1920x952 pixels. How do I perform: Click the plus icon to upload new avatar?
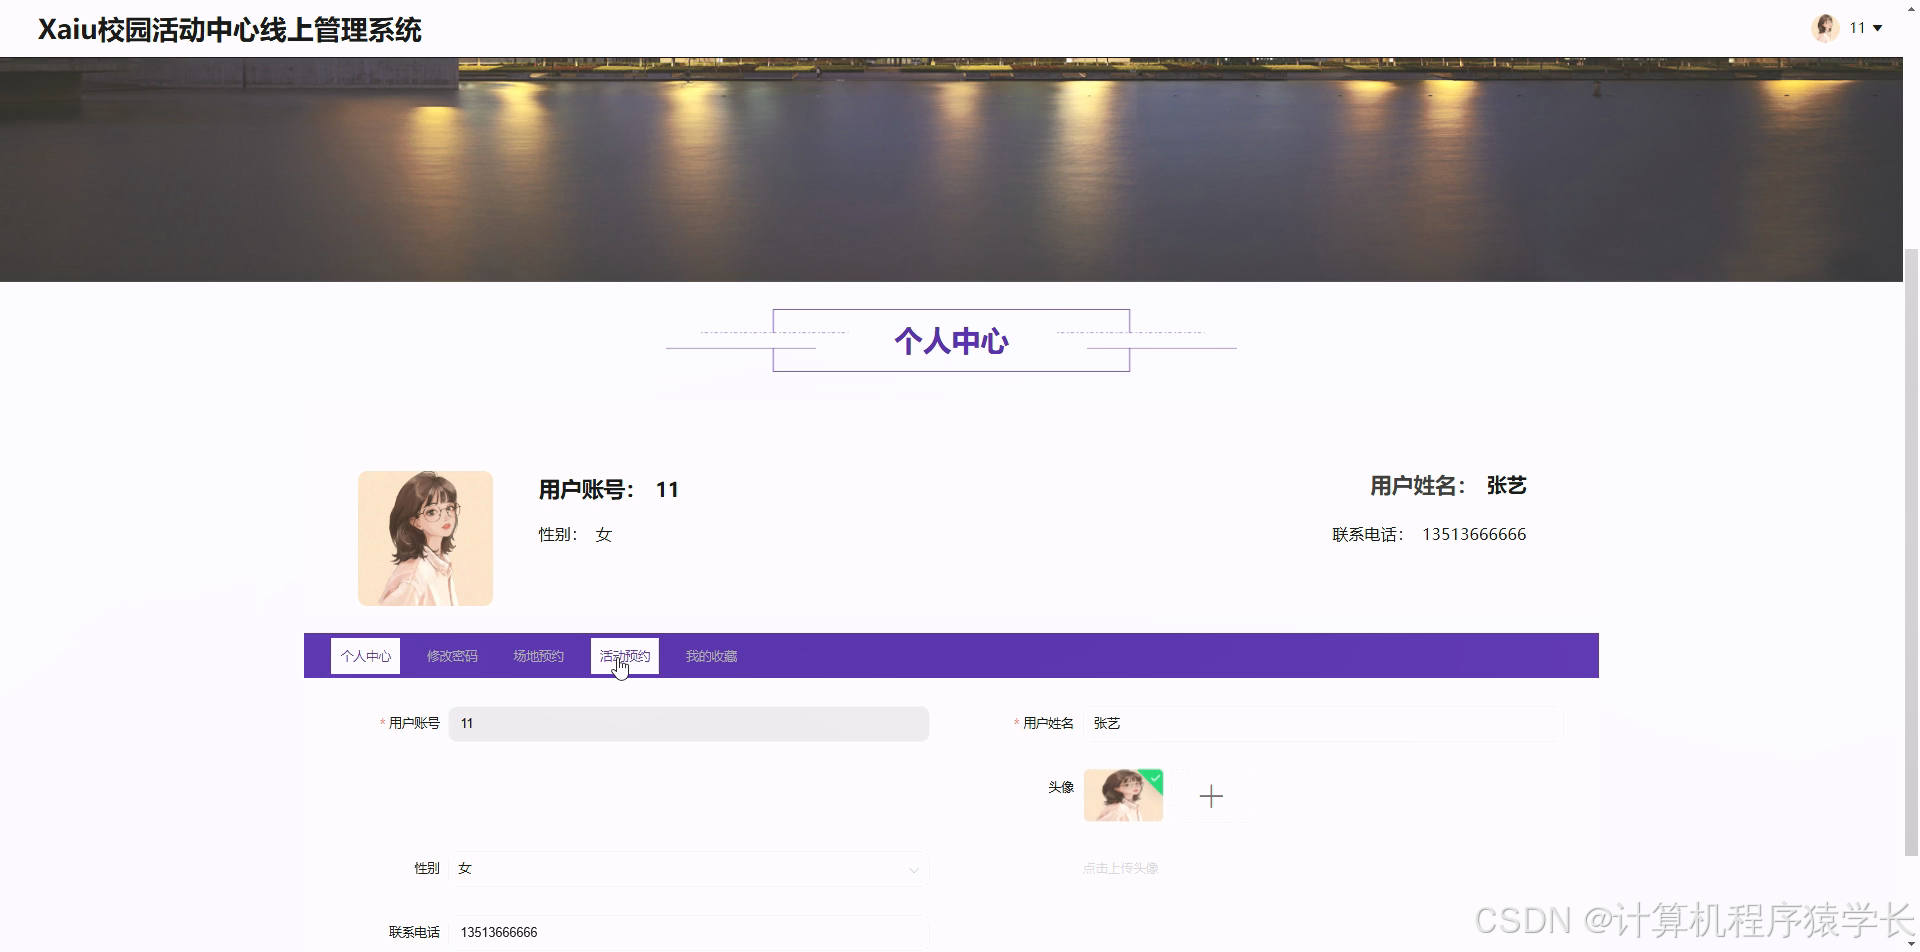click(1211, 795)
